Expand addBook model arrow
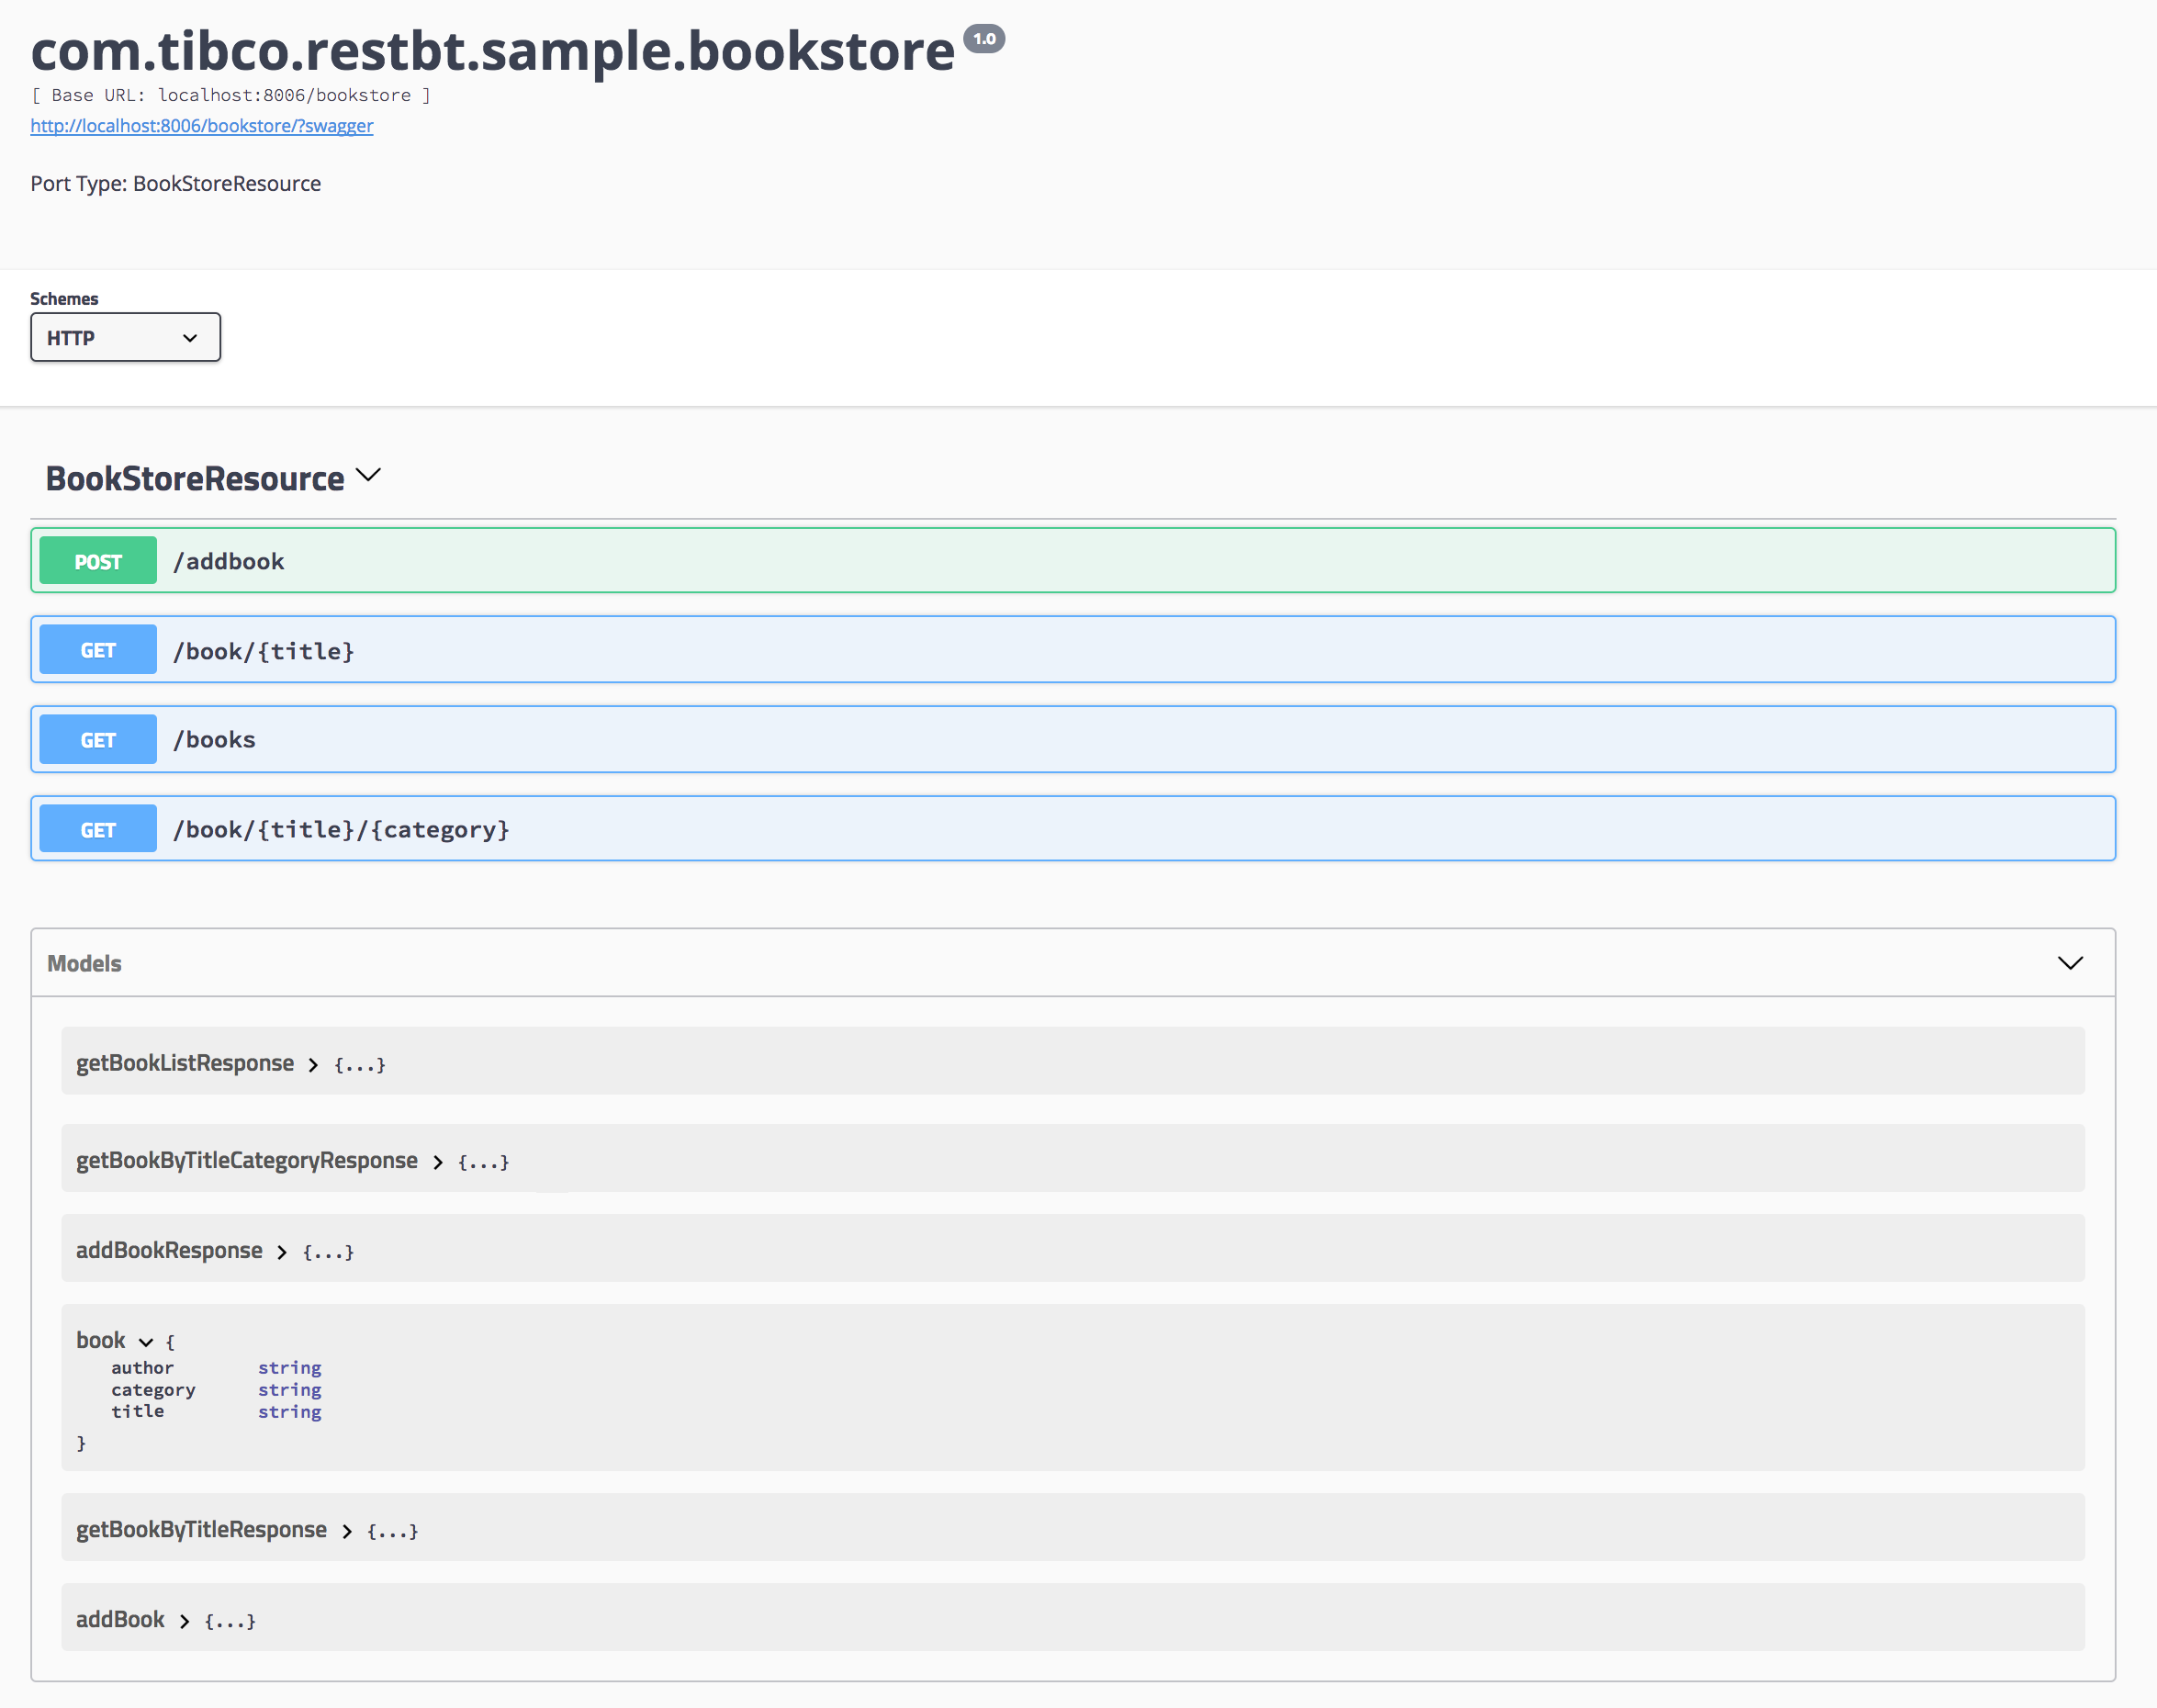 (x=184, y=1621)
